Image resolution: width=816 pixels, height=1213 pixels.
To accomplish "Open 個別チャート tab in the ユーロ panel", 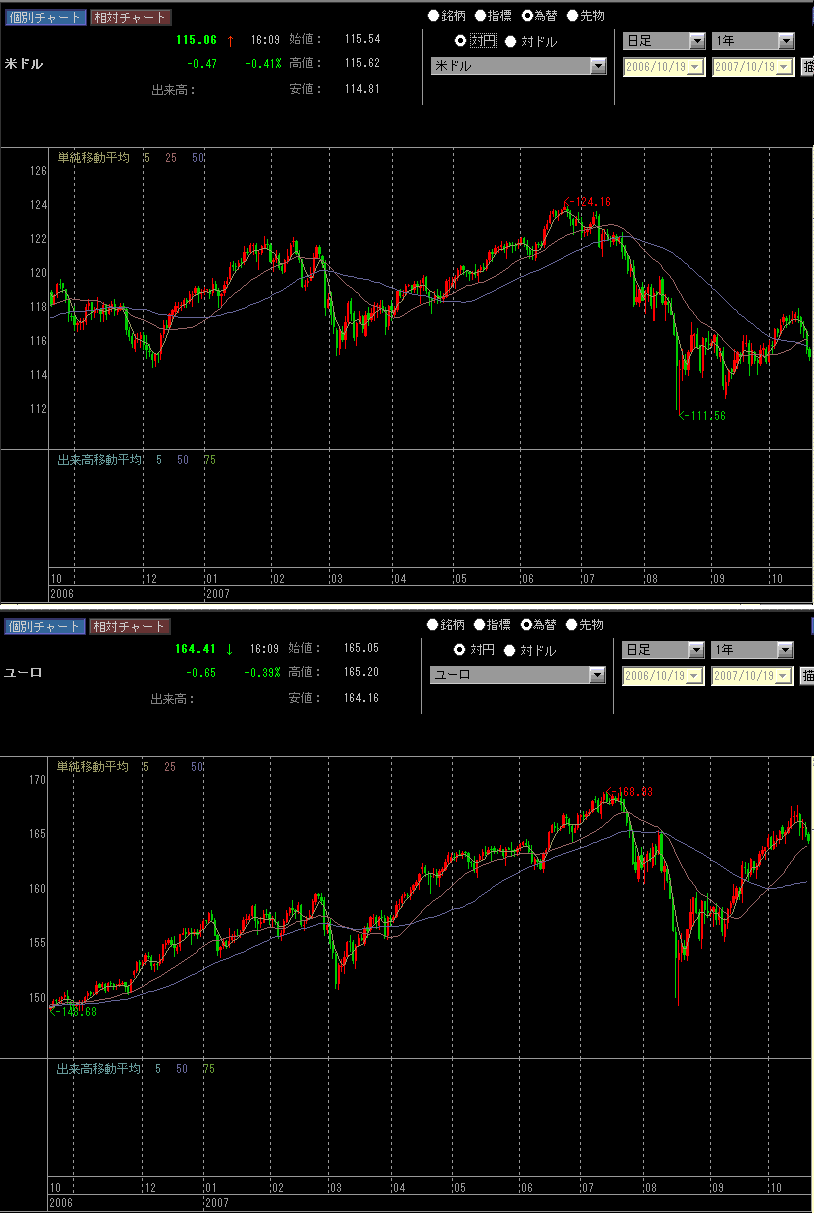I will point(45,626).
